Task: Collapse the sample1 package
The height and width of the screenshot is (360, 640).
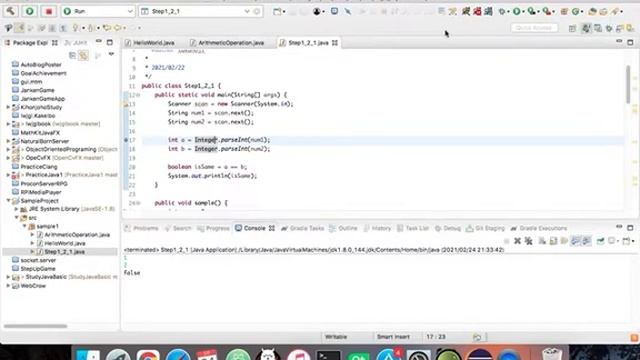Action: point(24,226)
